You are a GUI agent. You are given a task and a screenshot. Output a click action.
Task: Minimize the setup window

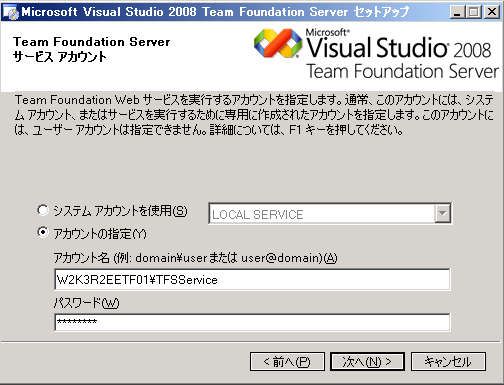(457, 12)
